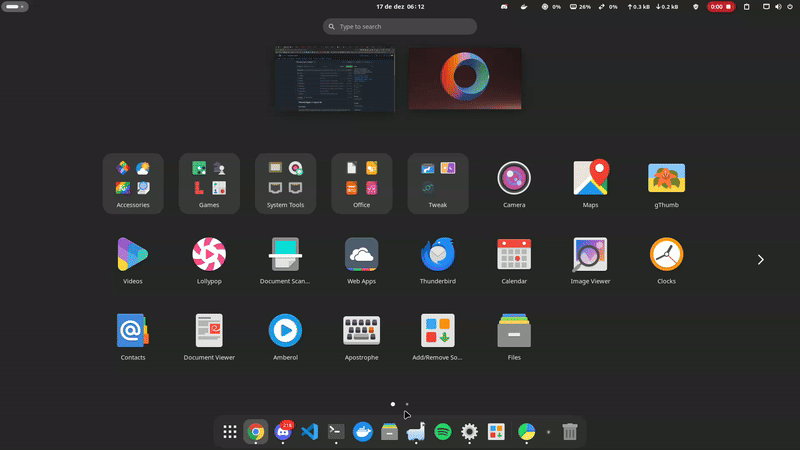Switch to the dark editor window thumbnail

coord(335,79)
